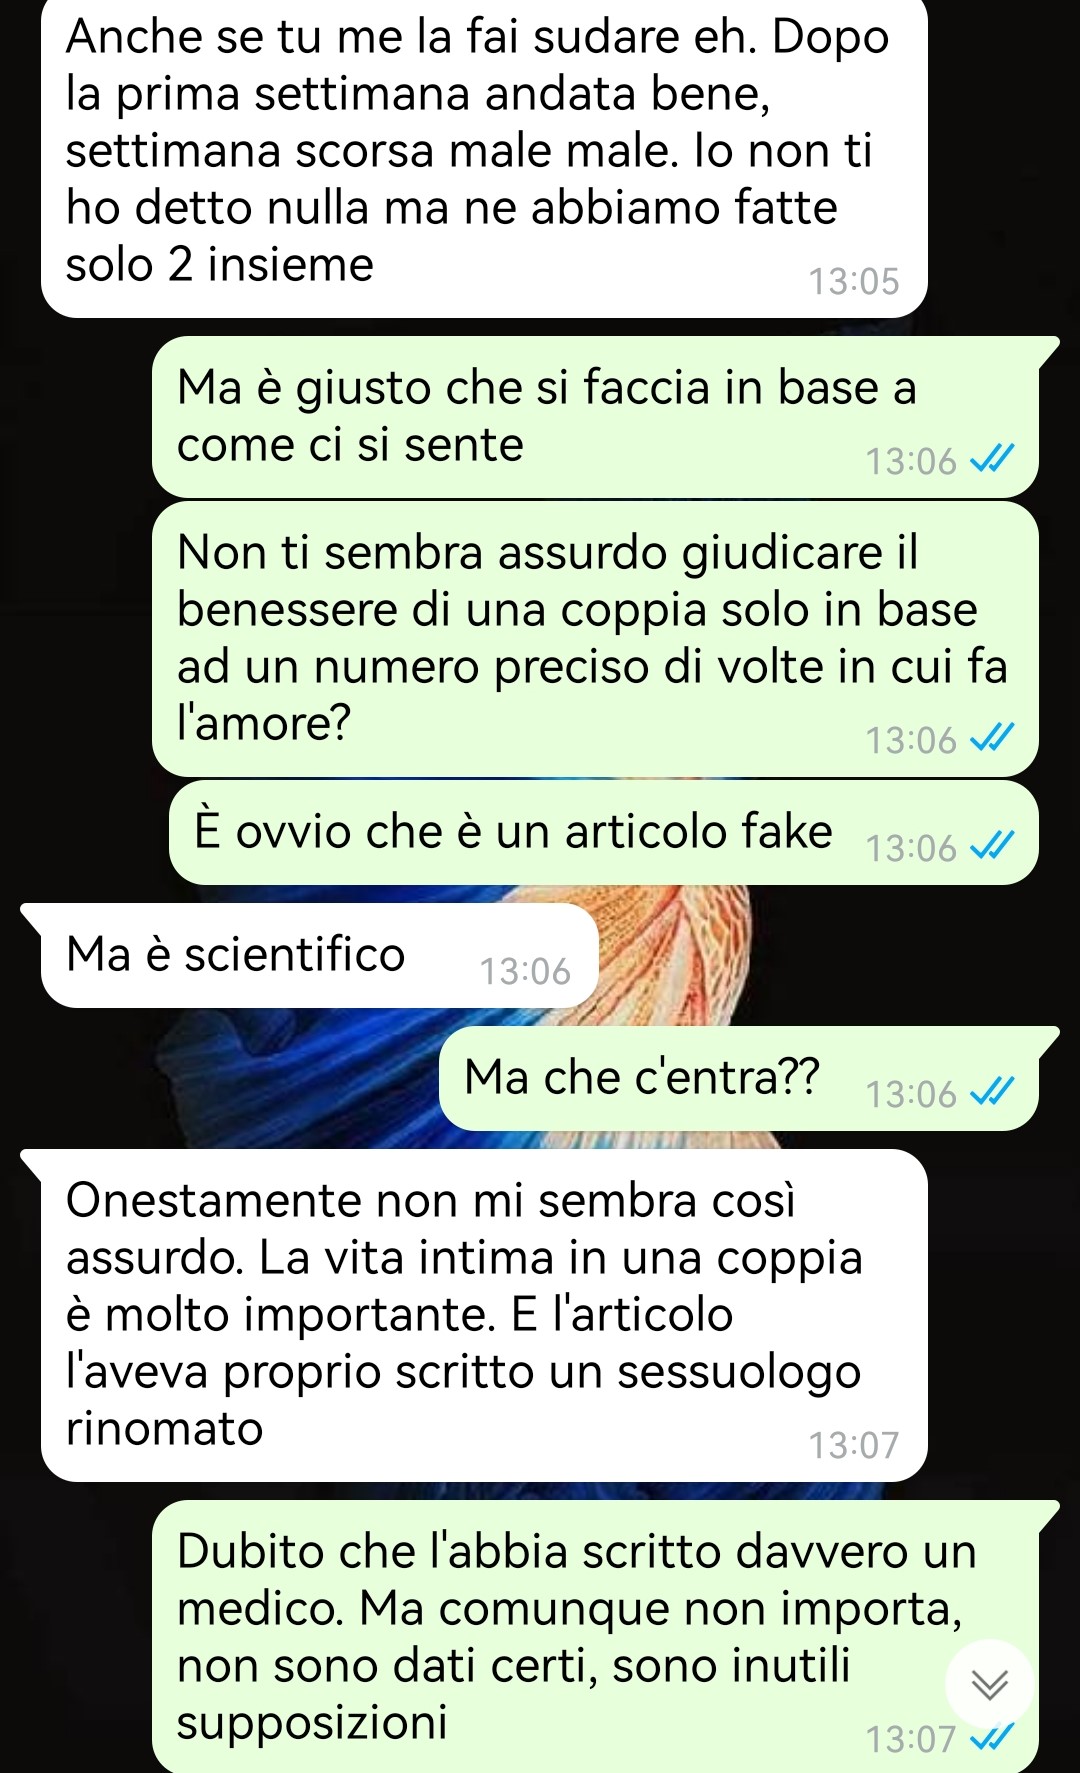Click the chat wallpaper beside 'Ma è scientifico'
Viewport: 1080px width, 1773px height.
click(x=830, y=955)
